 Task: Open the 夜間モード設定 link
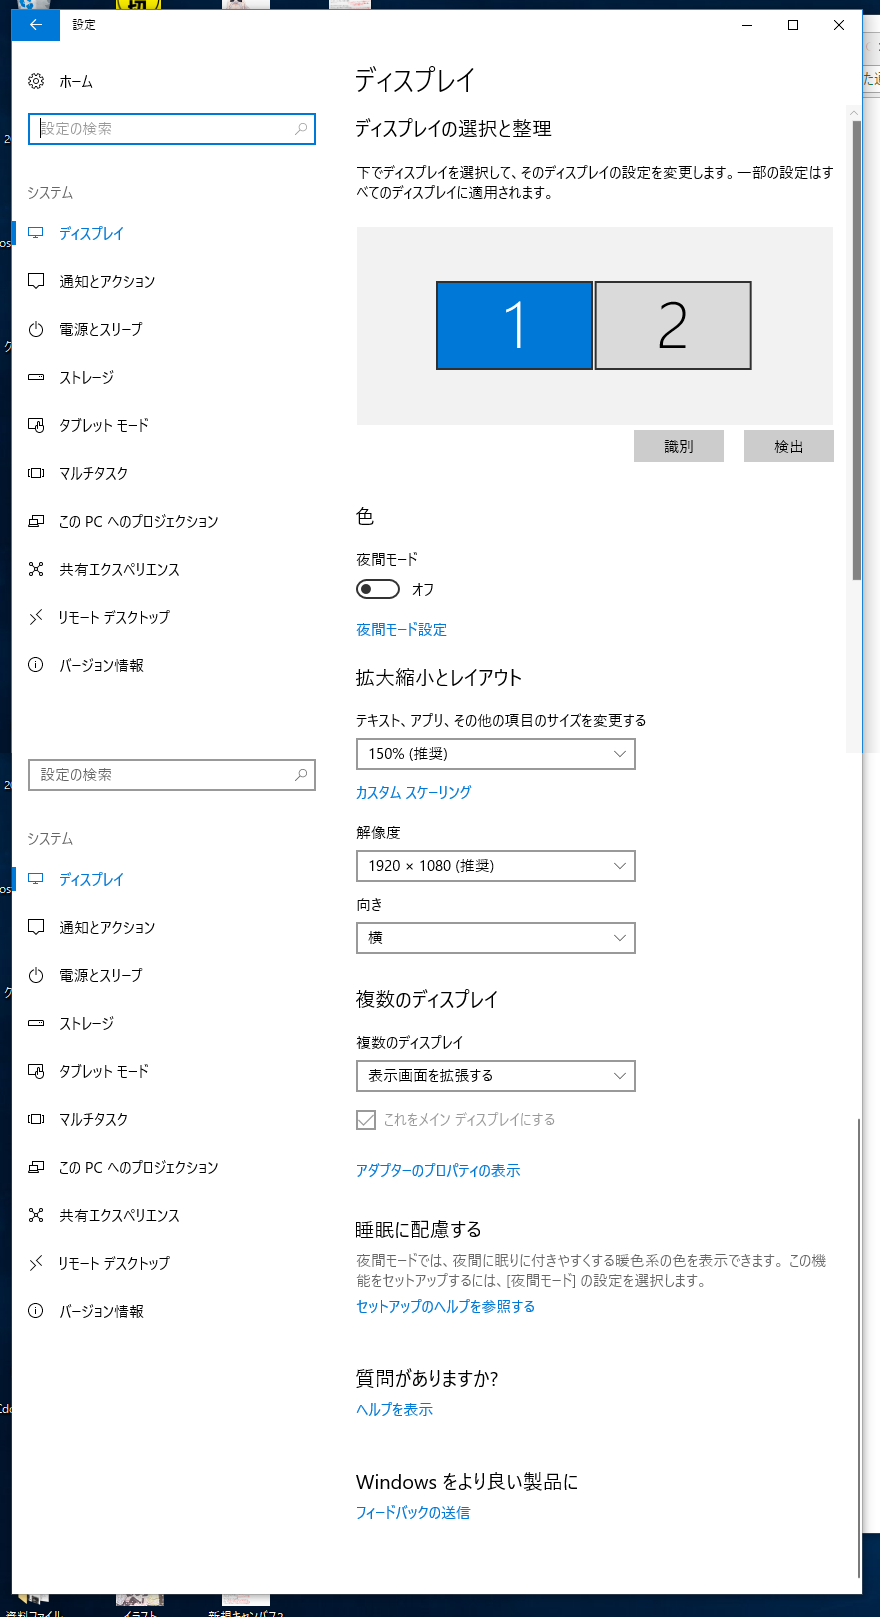tap(401, 629)
